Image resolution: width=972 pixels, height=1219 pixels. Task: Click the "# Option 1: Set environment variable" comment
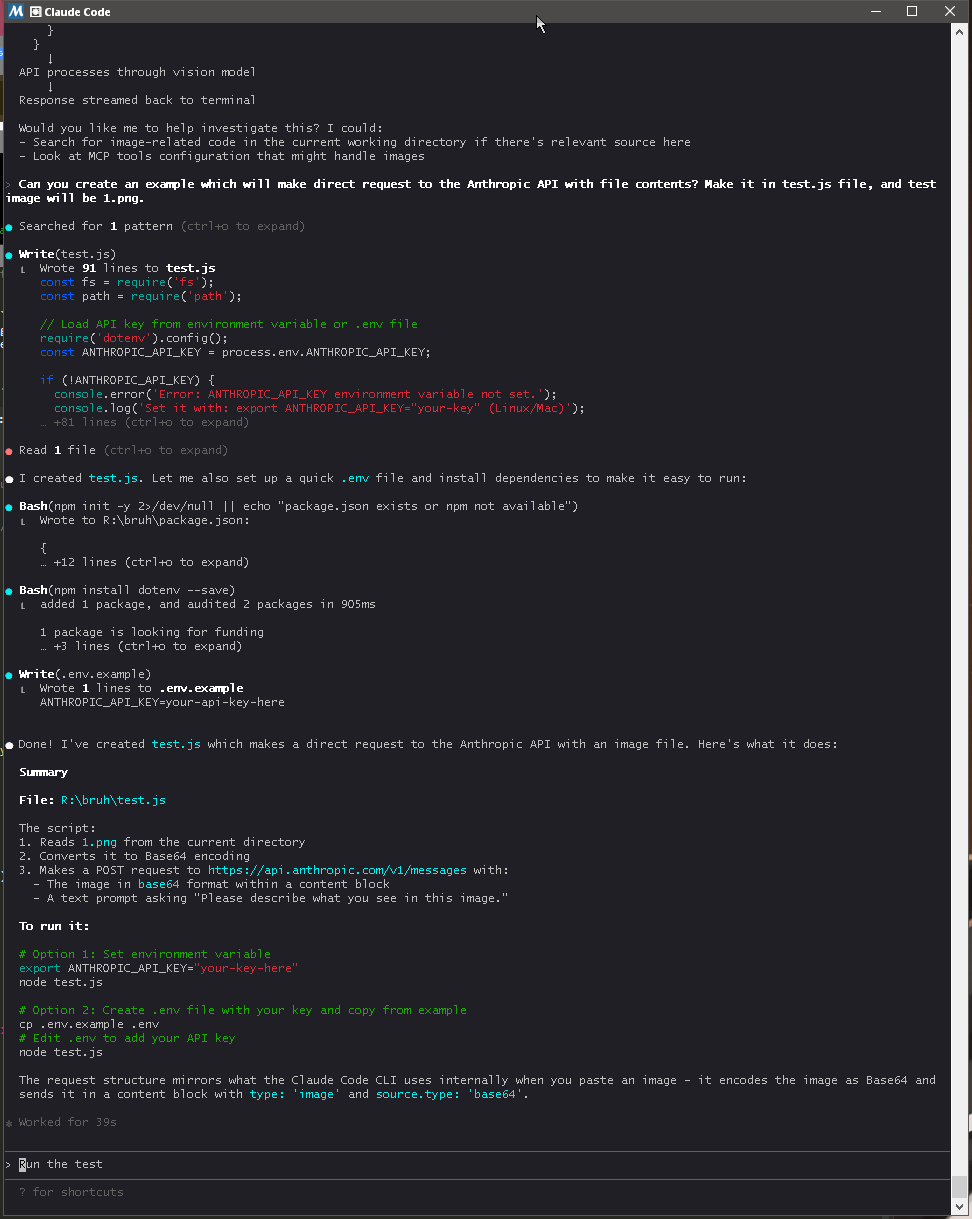click(x=145, y=954)
